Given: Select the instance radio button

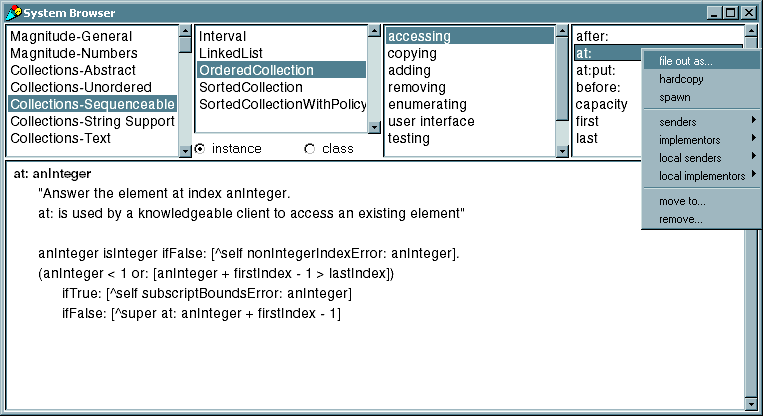Looking at the screenshot, I should [x=201, y=149].
